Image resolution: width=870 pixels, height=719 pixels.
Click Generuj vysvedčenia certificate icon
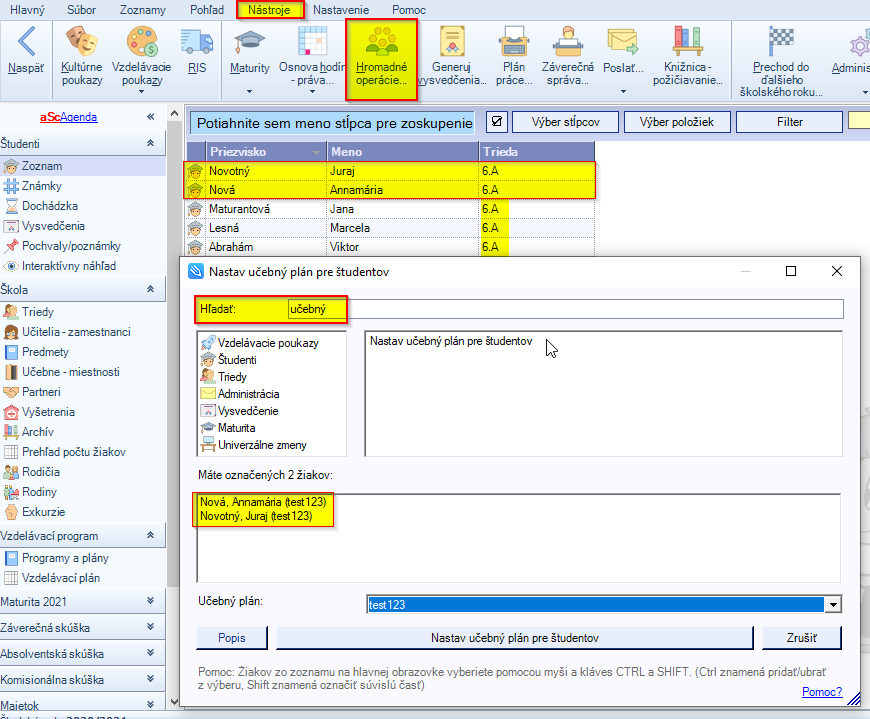tap(452, 42)
